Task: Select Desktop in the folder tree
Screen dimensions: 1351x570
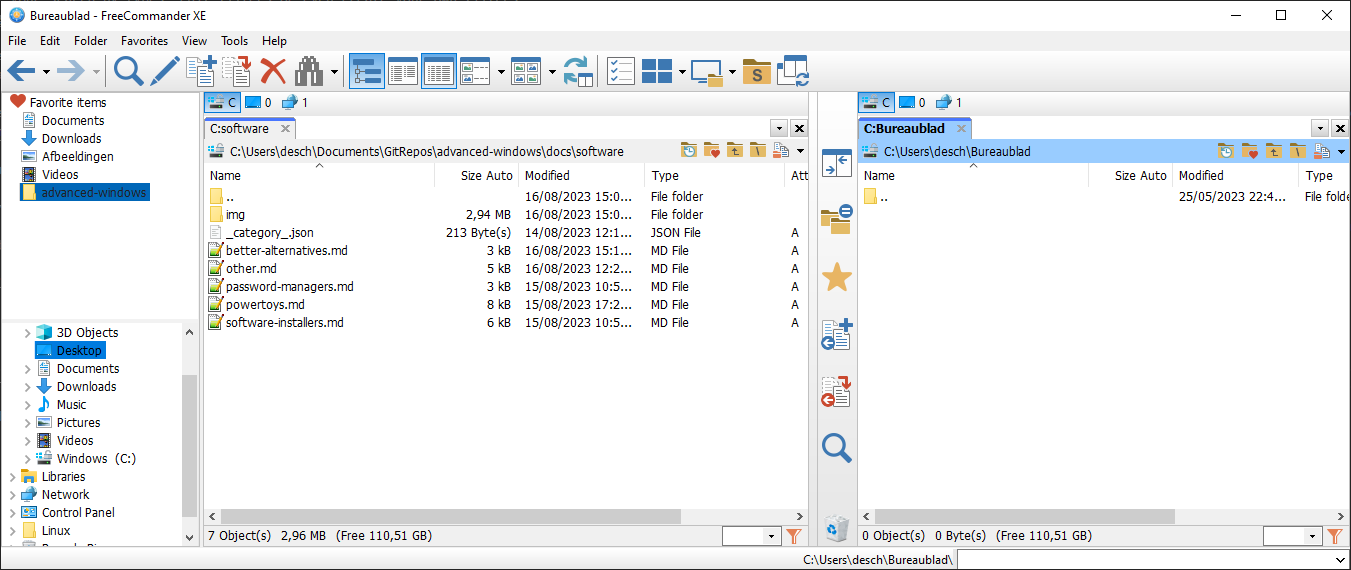Action: point(79,351)
